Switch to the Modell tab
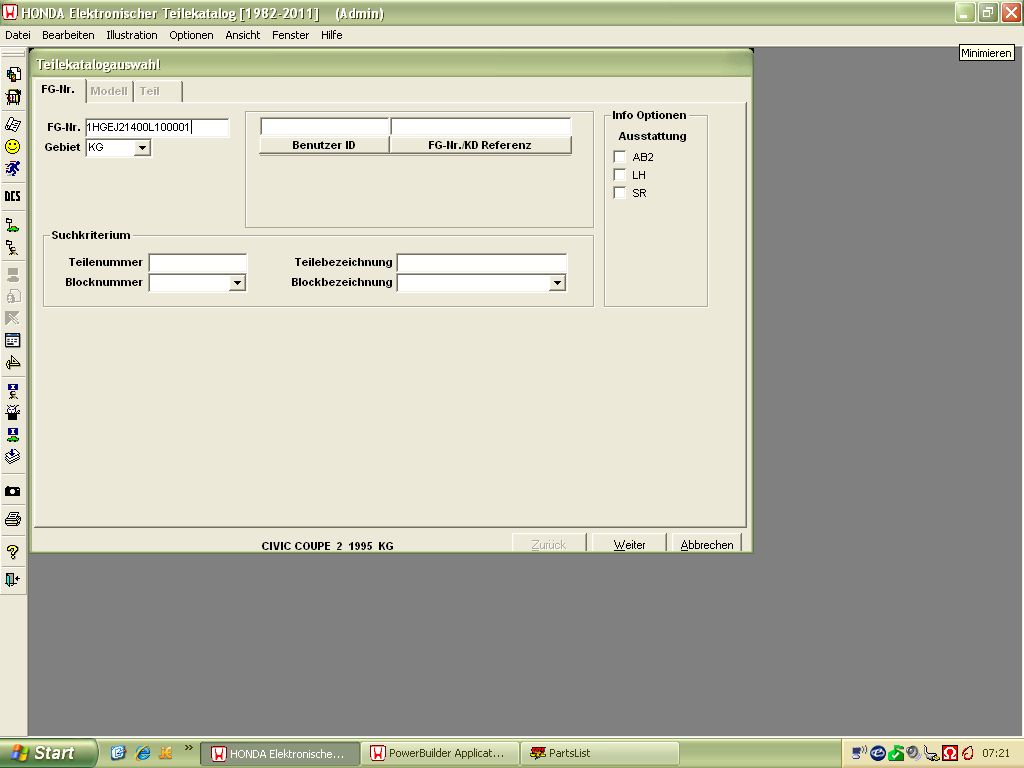This screenshot has height=768, width=1024. click(x=108, y=91)
